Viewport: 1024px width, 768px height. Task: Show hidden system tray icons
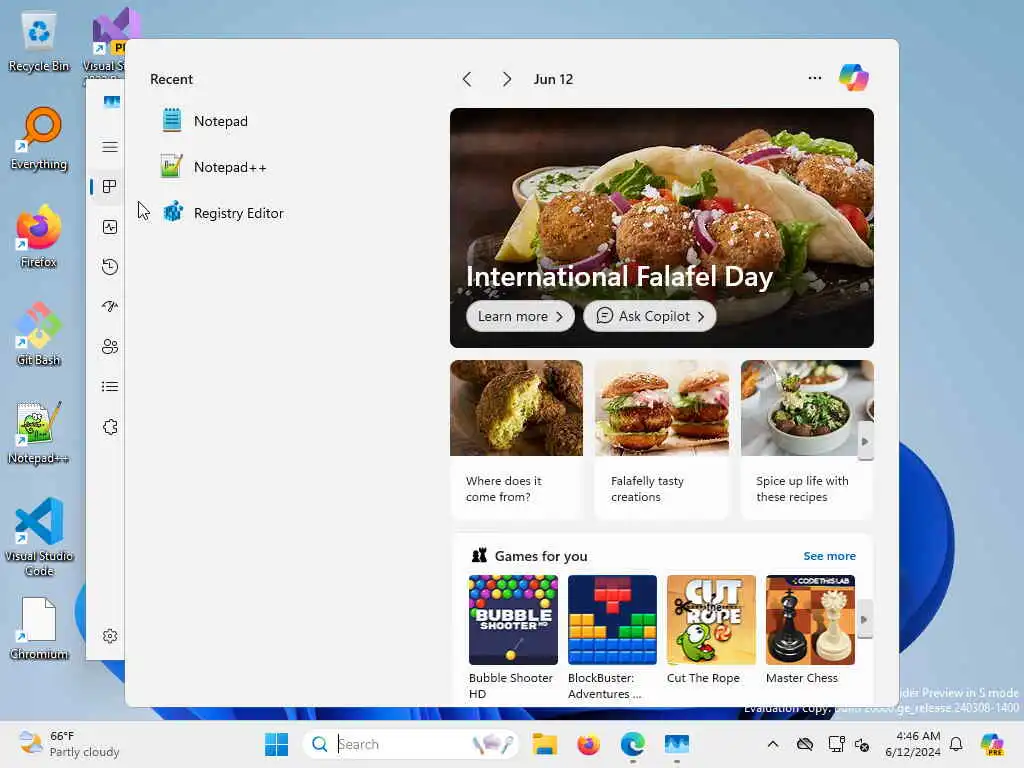point(773,744)
